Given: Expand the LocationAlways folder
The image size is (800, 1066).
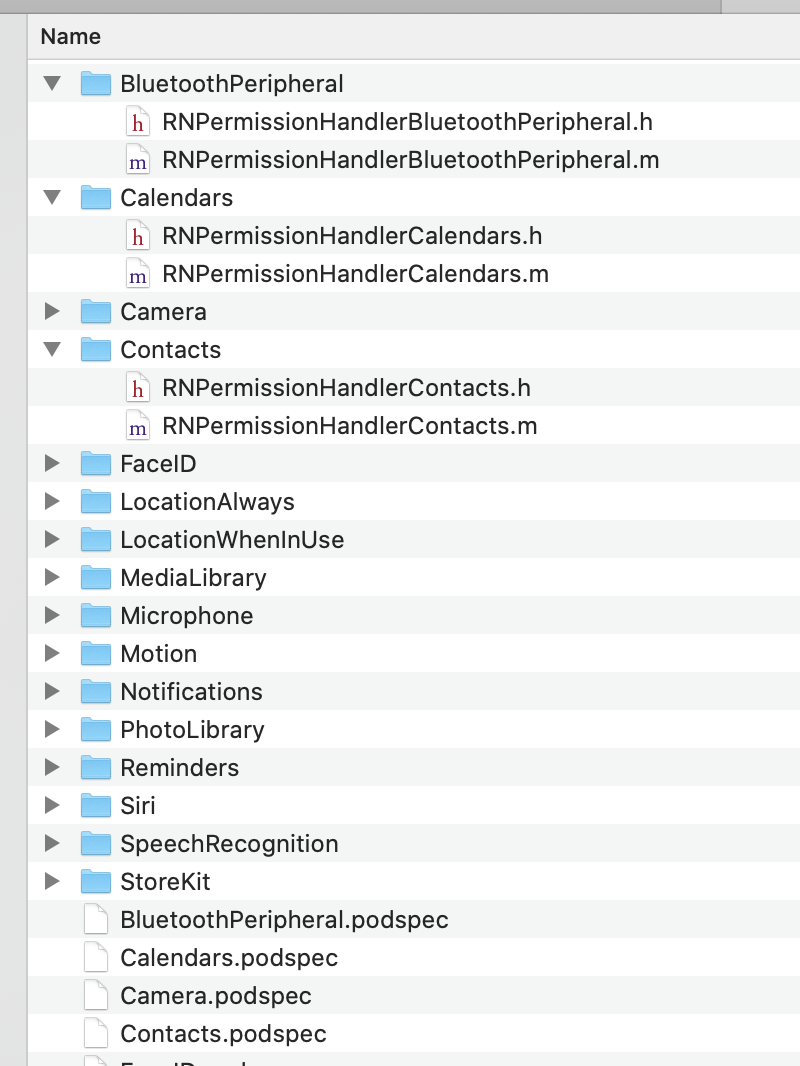Looking at the screenshot, I should coord(52,501).
